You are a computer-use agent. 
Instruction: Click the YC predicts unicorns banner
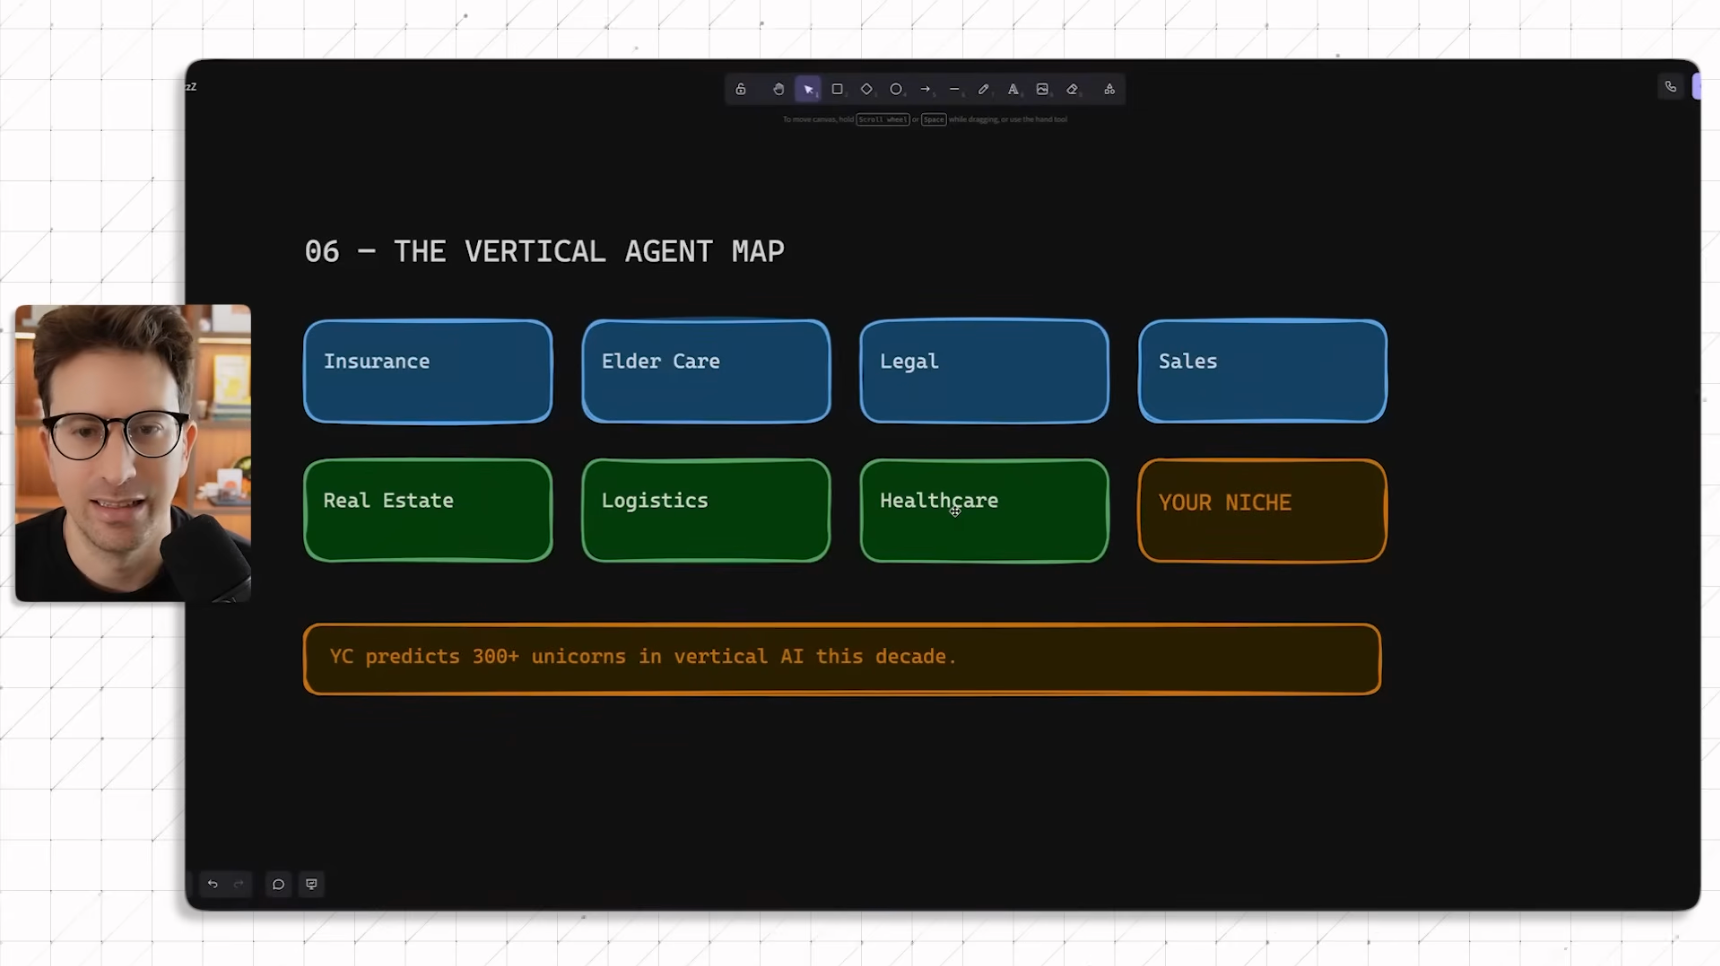(842, 659)
